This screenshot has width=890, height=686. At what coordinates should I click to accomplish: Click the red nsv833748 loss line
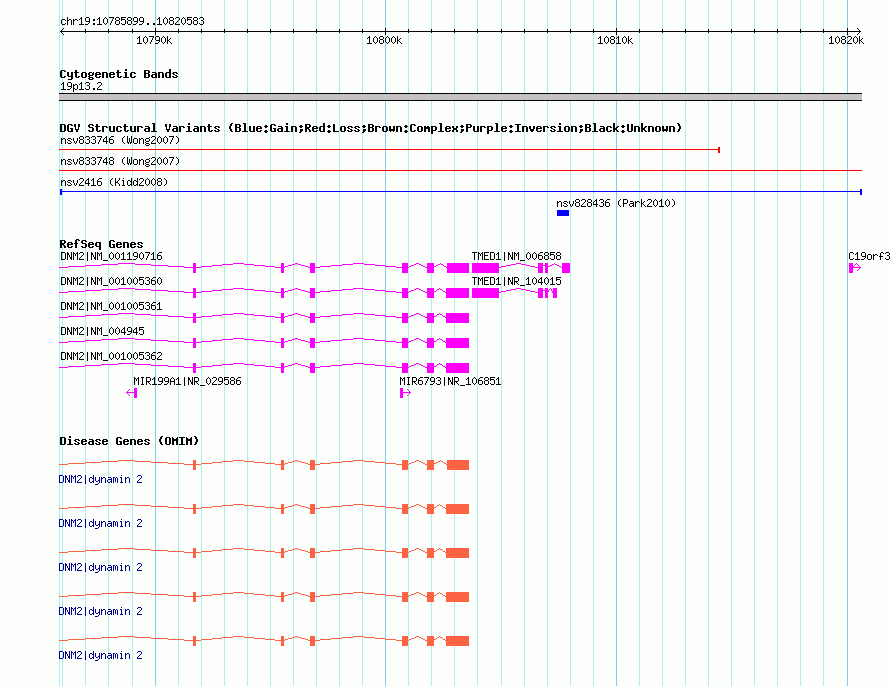coord(460,170)
